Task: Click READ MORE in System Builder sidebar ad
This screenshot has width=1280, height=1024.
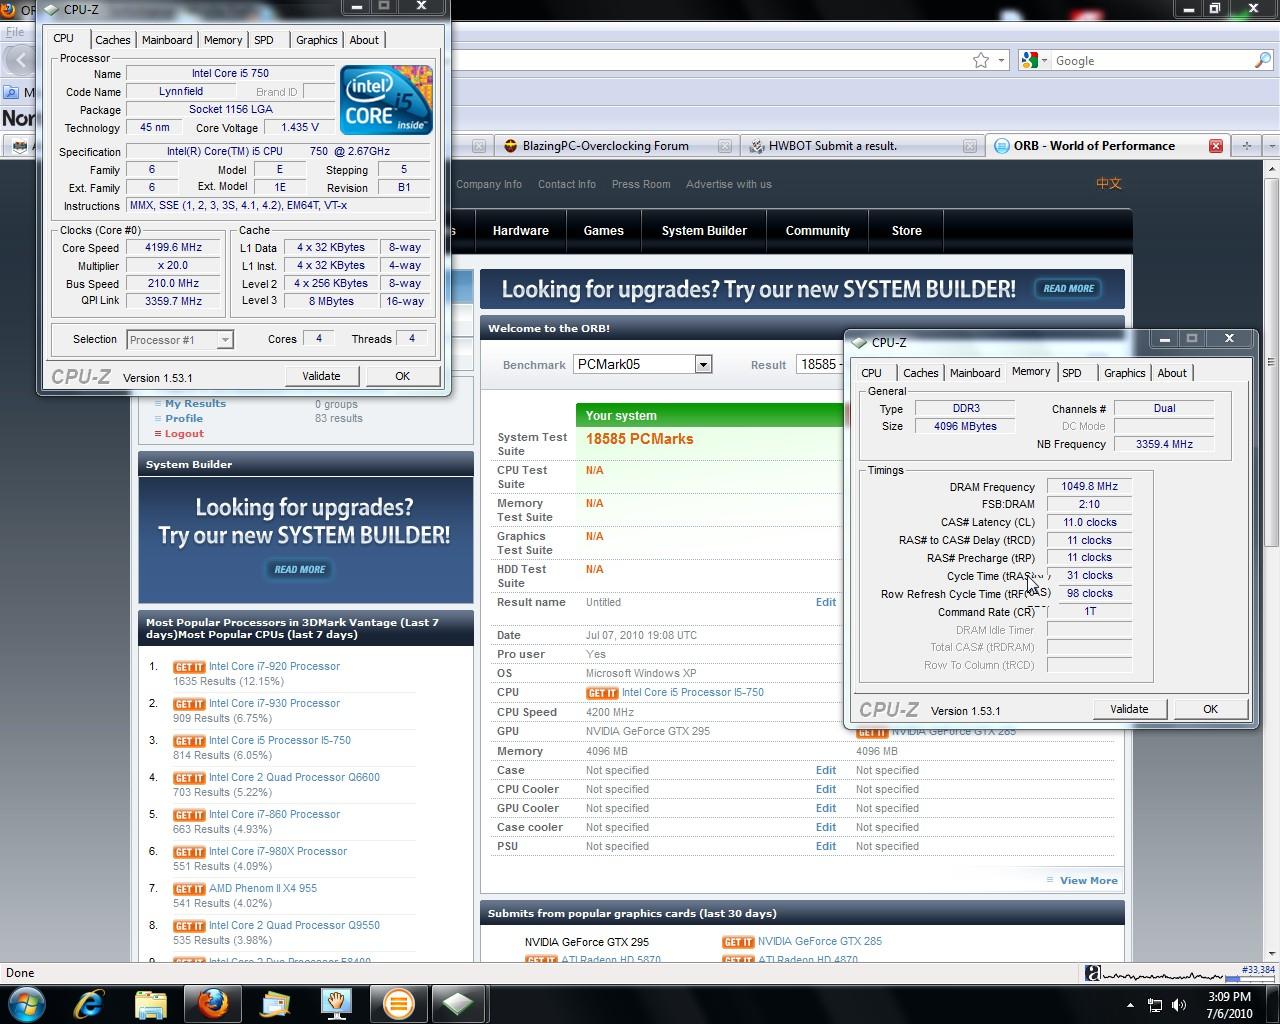Action: pyautogui.click(x=300, y=570)
